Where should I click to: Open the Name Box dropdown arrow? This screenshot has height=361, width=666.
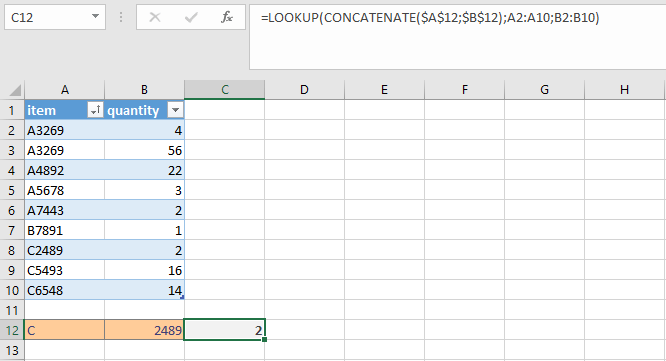coord(95,17)
